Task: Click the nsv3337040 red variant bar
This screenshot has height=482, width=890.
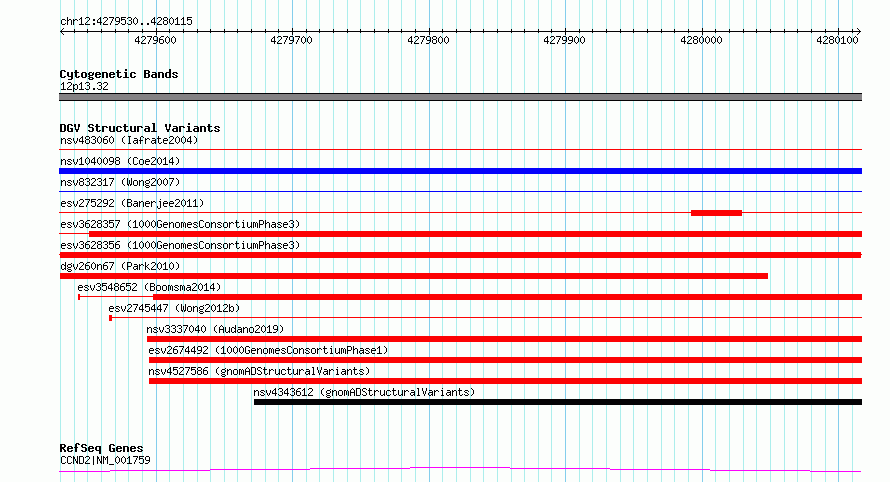Action: (505, 339)
